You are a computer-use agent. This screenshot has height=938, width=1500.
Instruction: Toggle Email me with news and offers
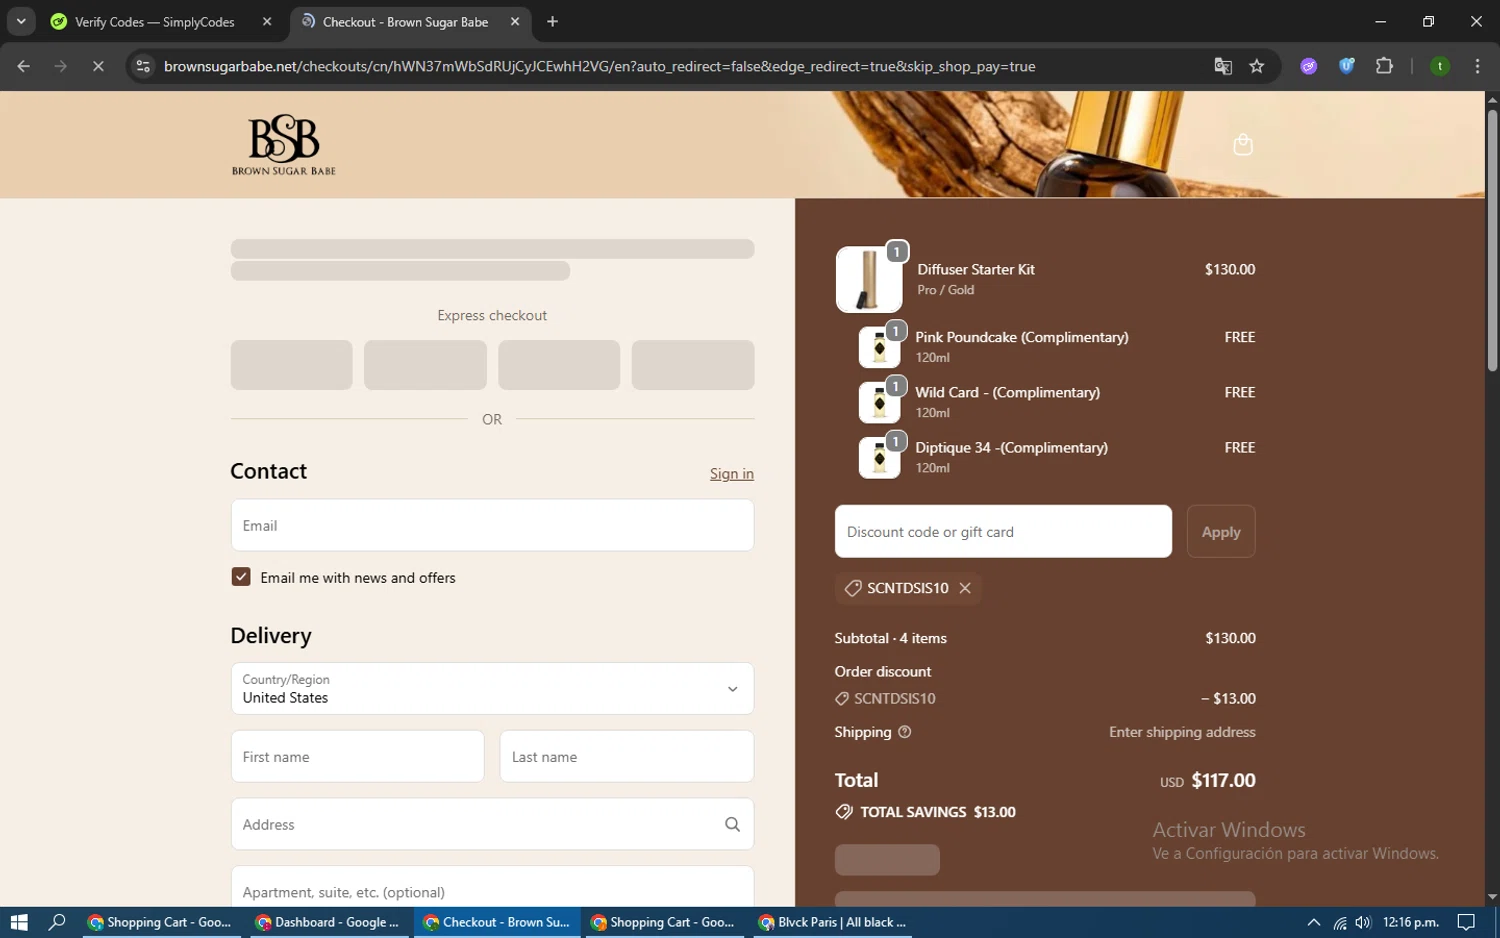(241, 577)
